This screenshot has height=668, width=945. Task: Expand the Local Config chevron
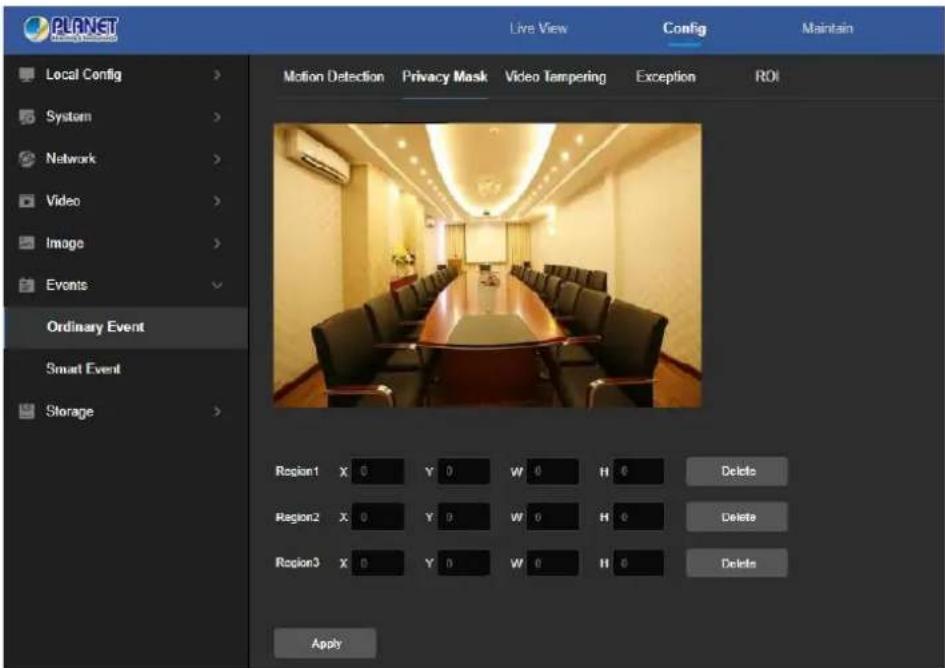(x=217, y=75)
